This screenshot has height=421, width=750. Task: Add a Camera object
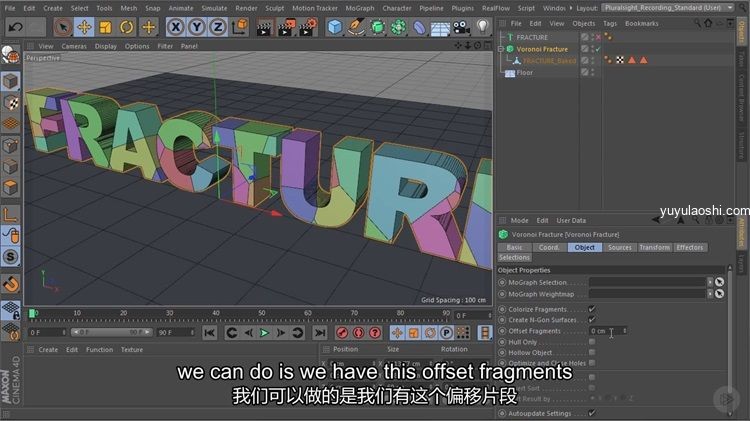(461, 27)
